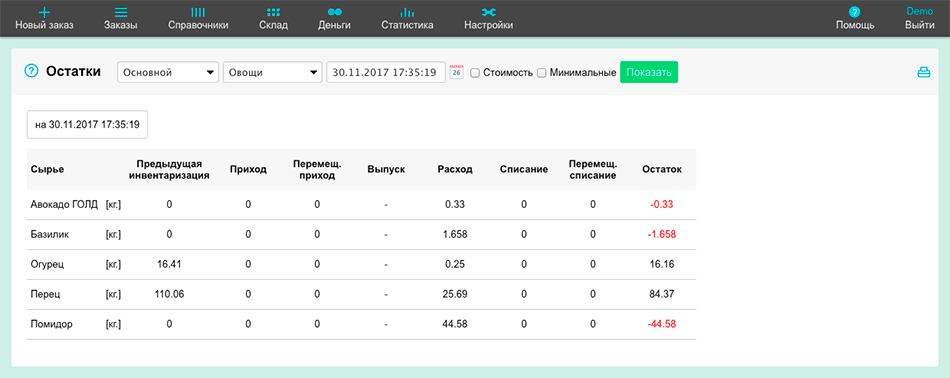950x378 pixels.
Task: Click the question mark icon above Помощь
Action: (855, 12)
